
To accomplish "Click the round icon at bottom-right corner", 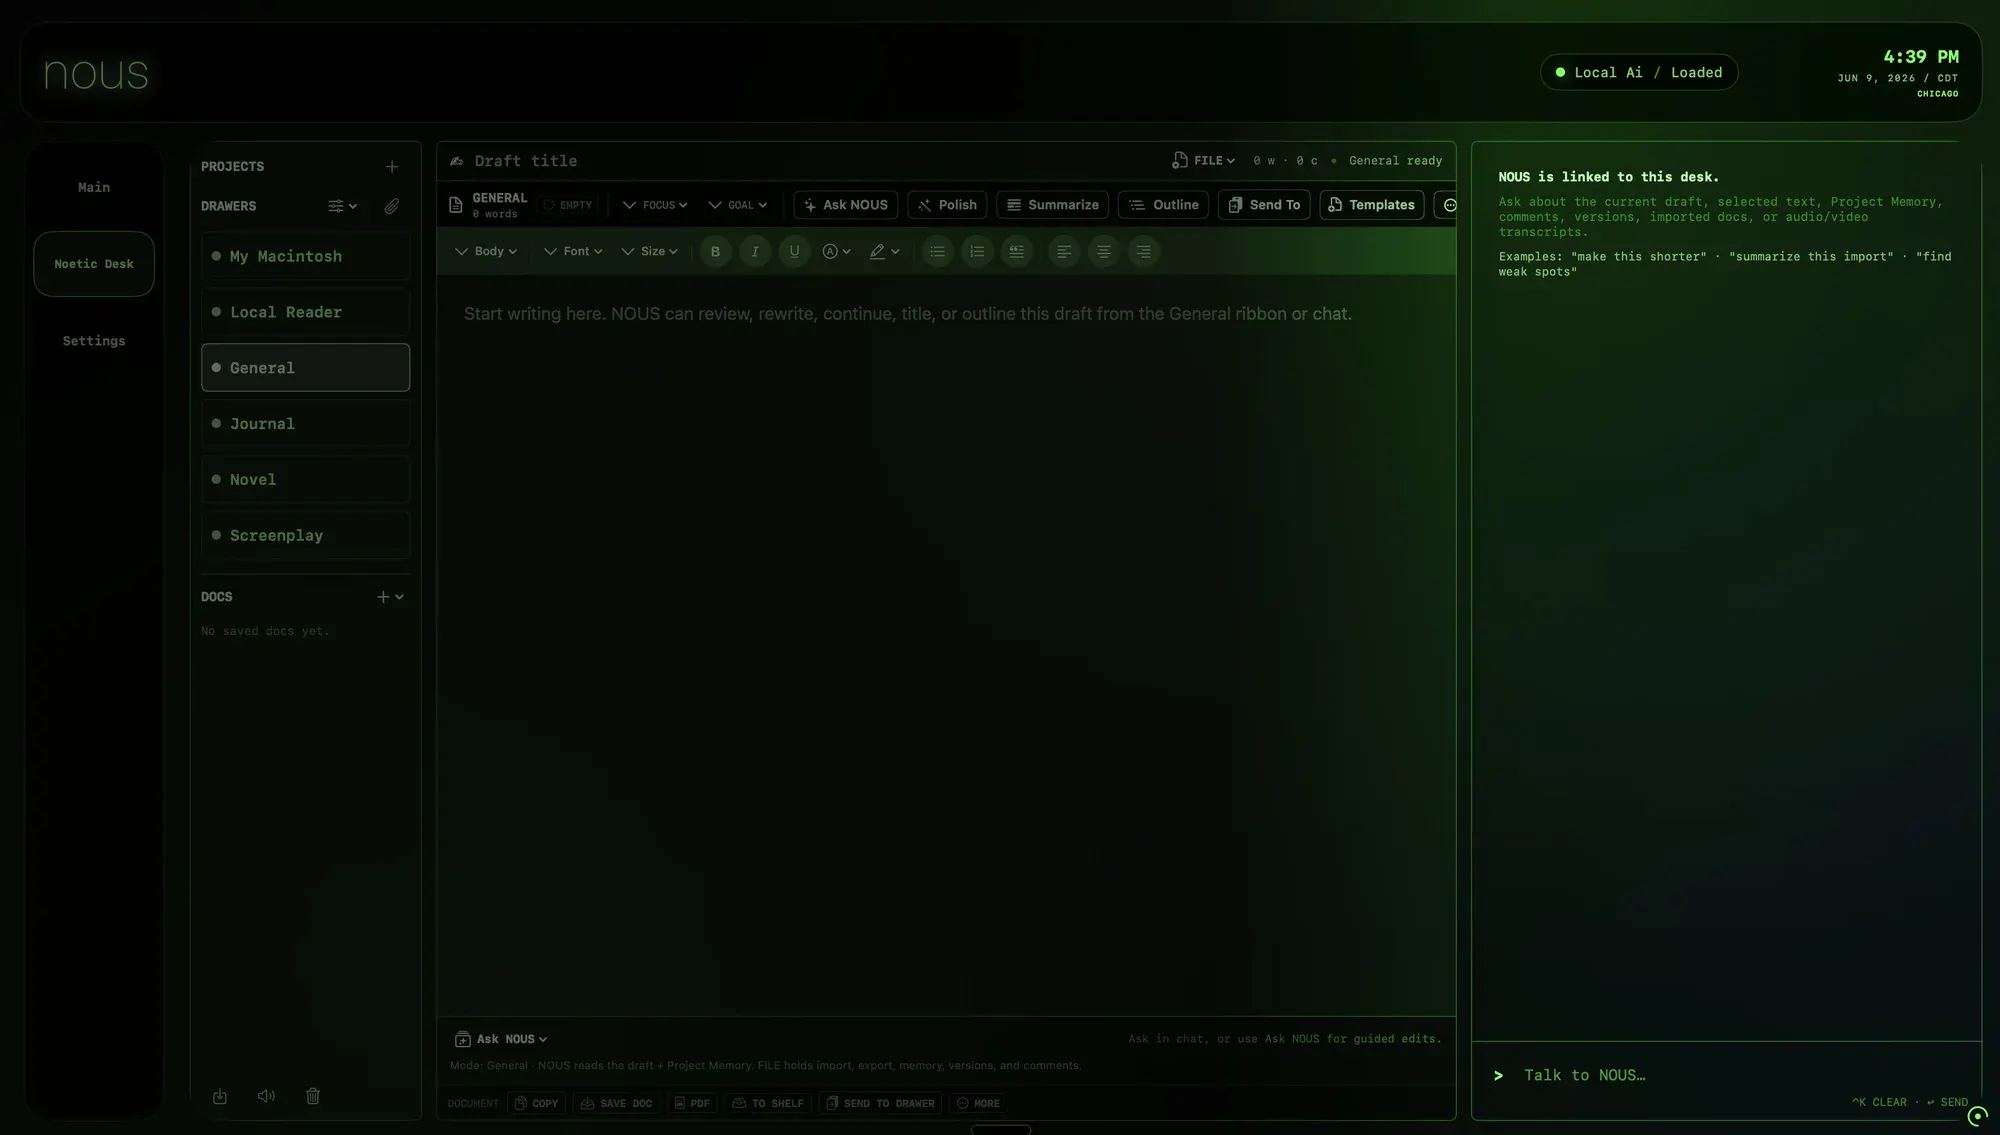I will (x=1977, y=1116).
